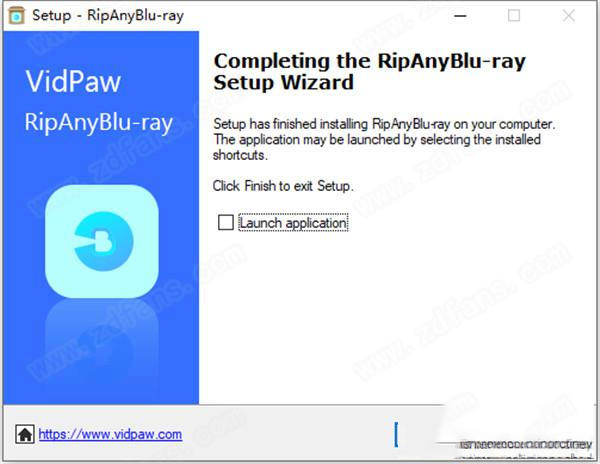Viewport: 600px width, 464px height.
Task: Close the Setup wizard window
Action: point(570,16)
